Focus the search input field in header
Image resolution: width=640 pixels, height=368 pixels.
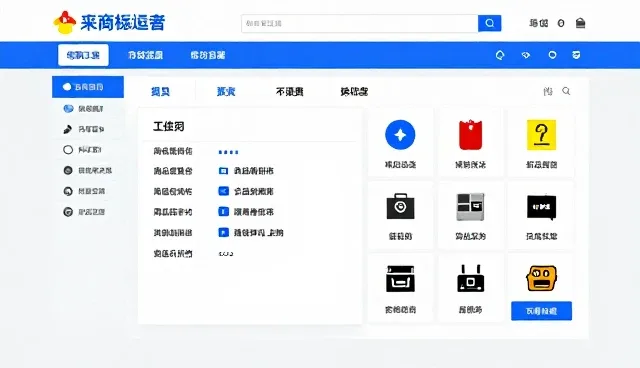pyautogui.click(x=360, y=23)
